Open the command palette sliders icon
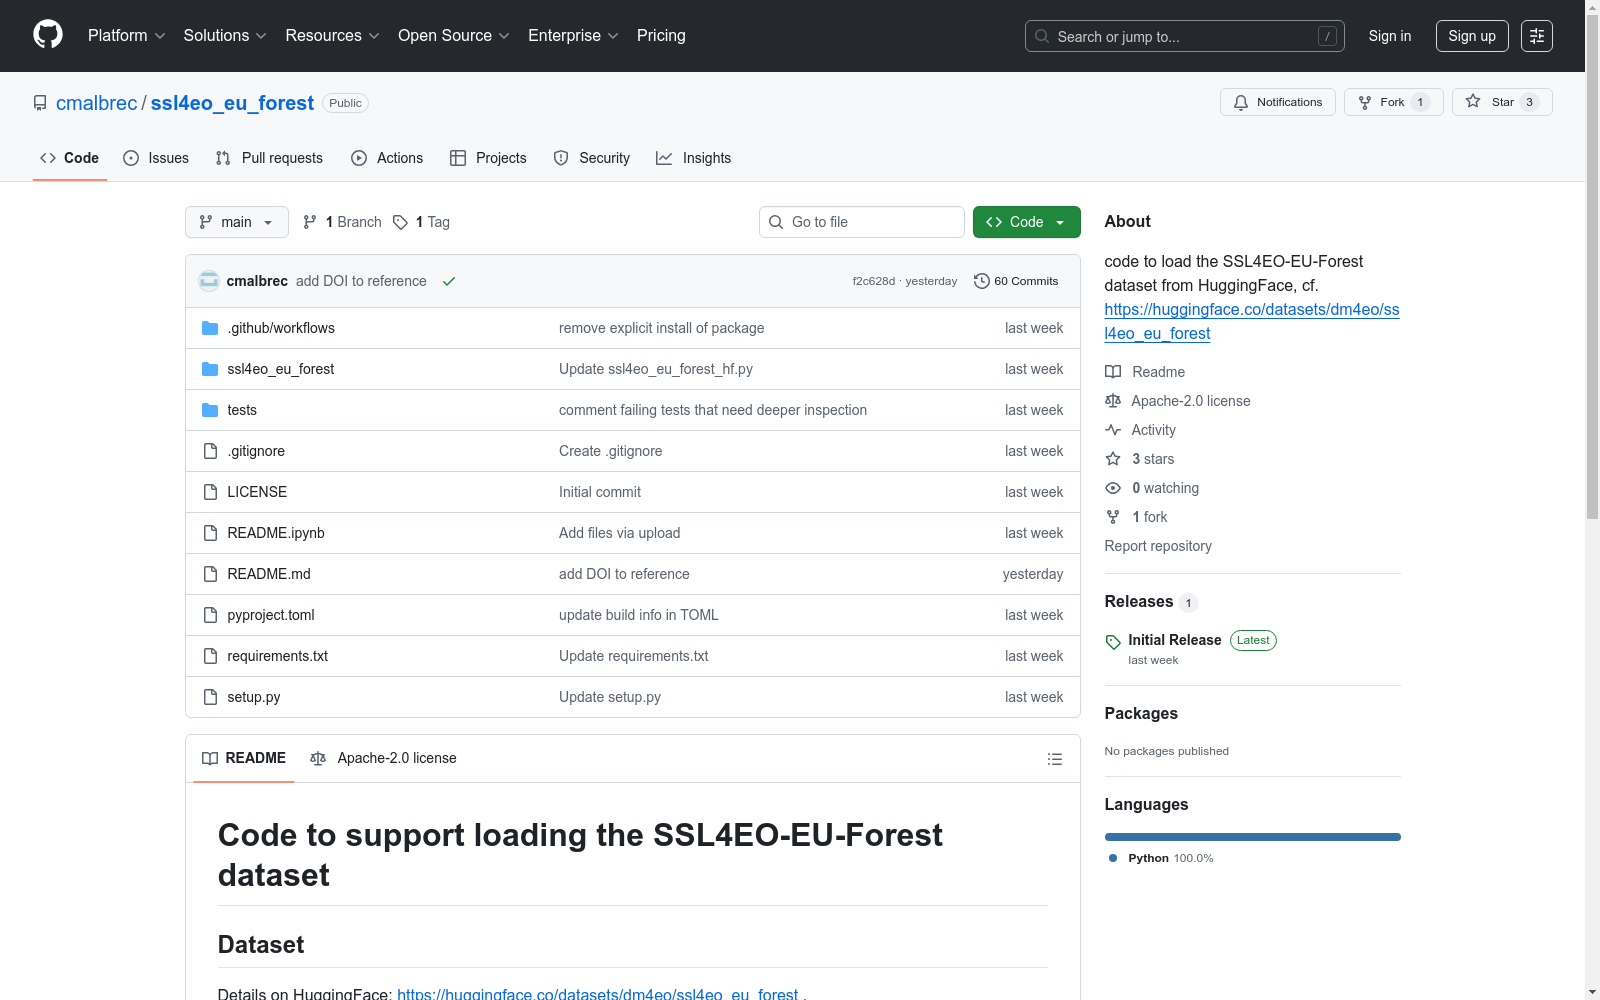Screen dimensions: 1600x1000 (1537, 36)
